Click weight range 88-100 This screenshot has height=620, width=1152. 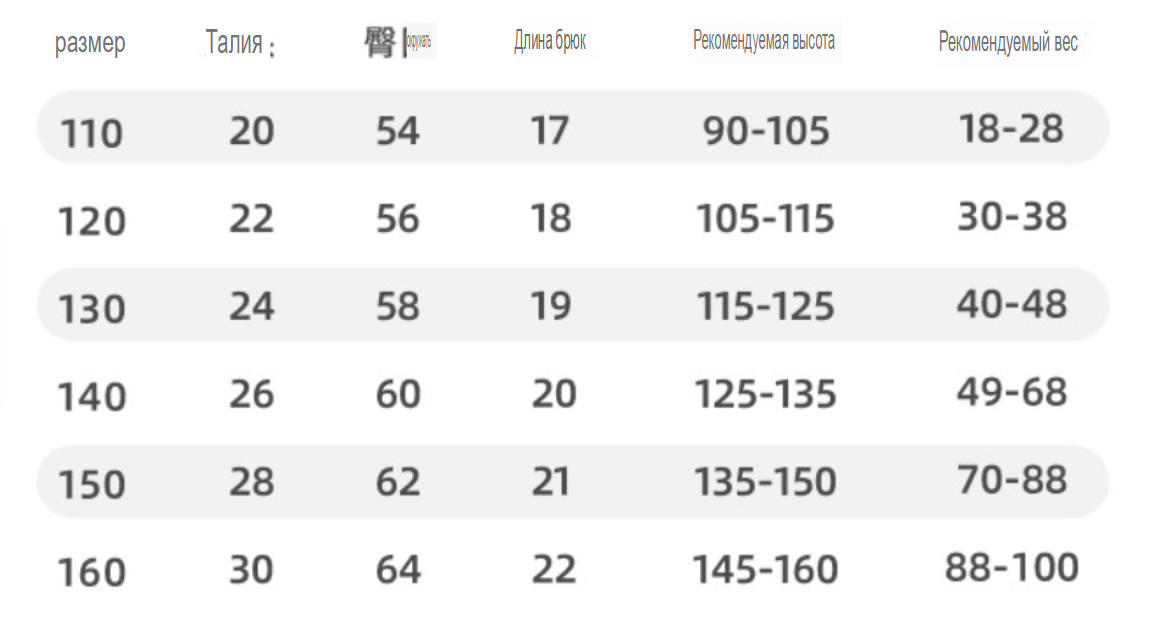tap(1012, 567)
